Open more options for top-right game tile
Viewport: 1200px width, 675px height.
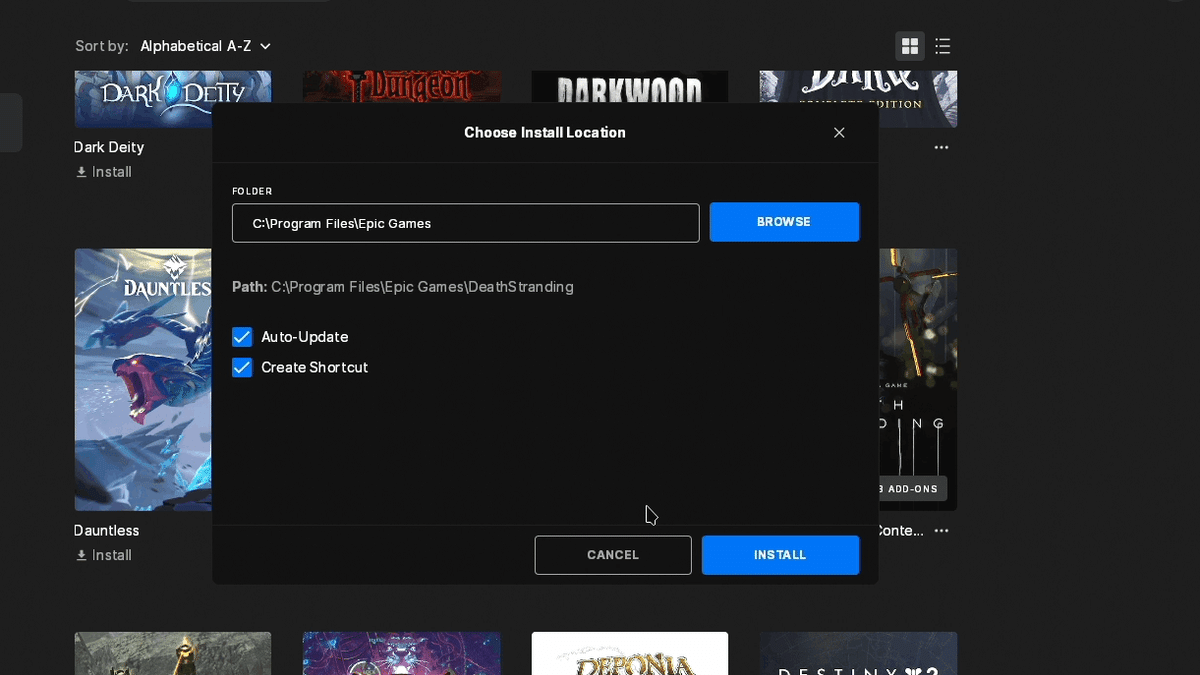tap(941, 147)
